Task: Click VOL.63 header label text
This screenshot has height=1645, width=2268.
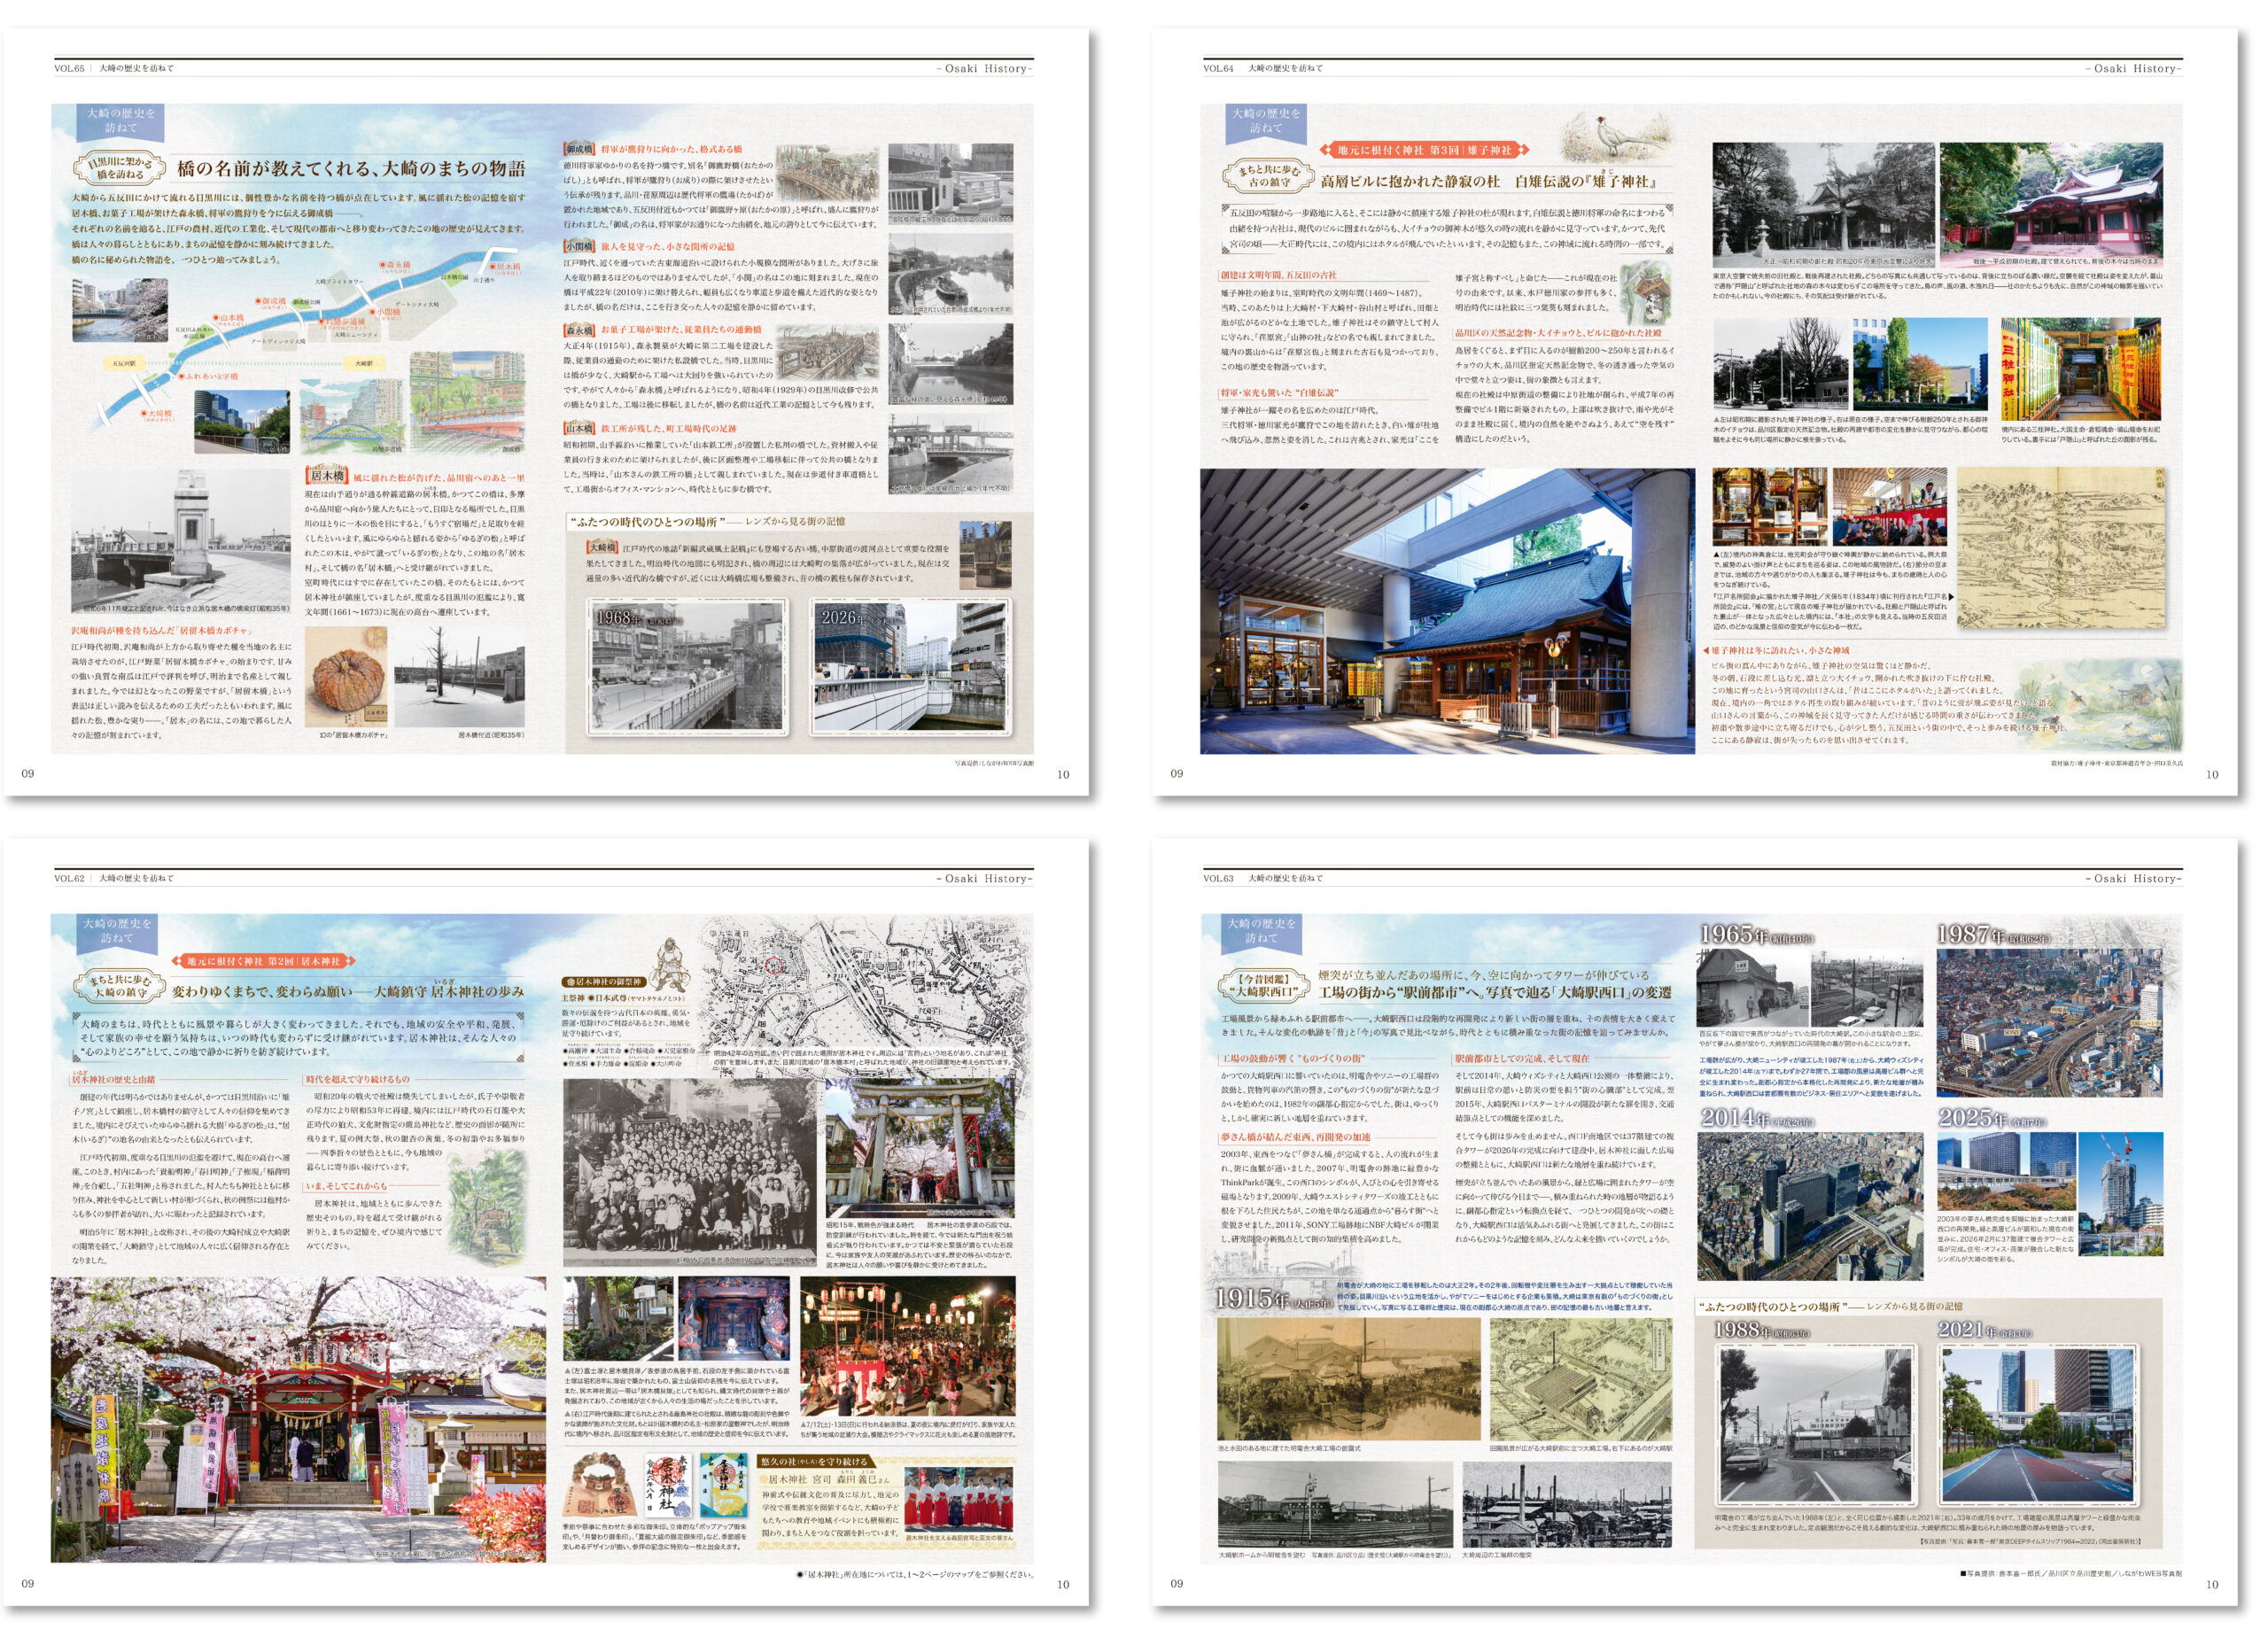Action: [x=1219, y=878]
